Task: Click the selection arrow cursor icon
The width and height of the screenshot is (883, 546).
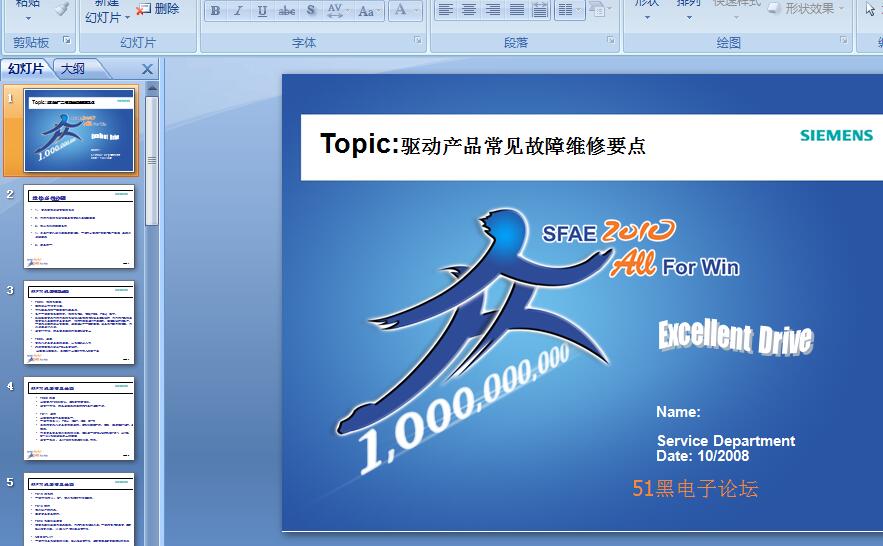Action: (871, 10)
